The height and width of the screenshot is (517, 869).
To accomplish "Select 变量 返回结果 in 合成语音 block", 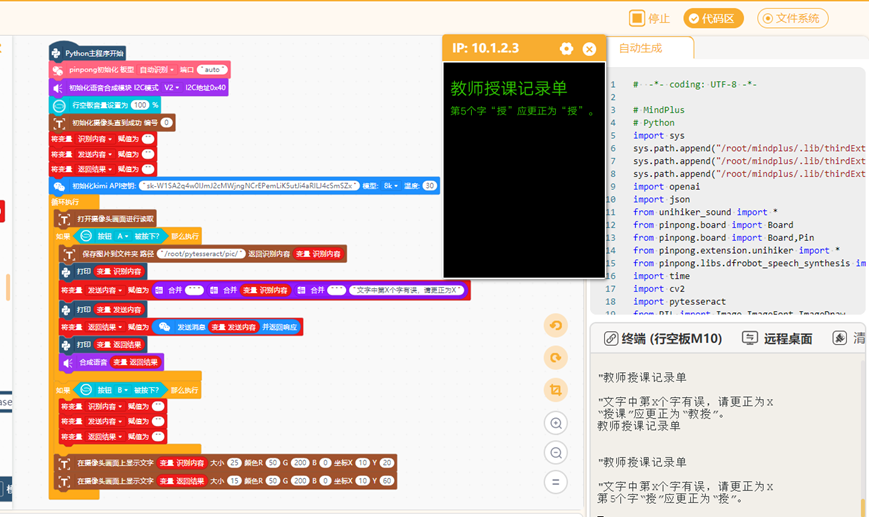I will coord(135,362).
